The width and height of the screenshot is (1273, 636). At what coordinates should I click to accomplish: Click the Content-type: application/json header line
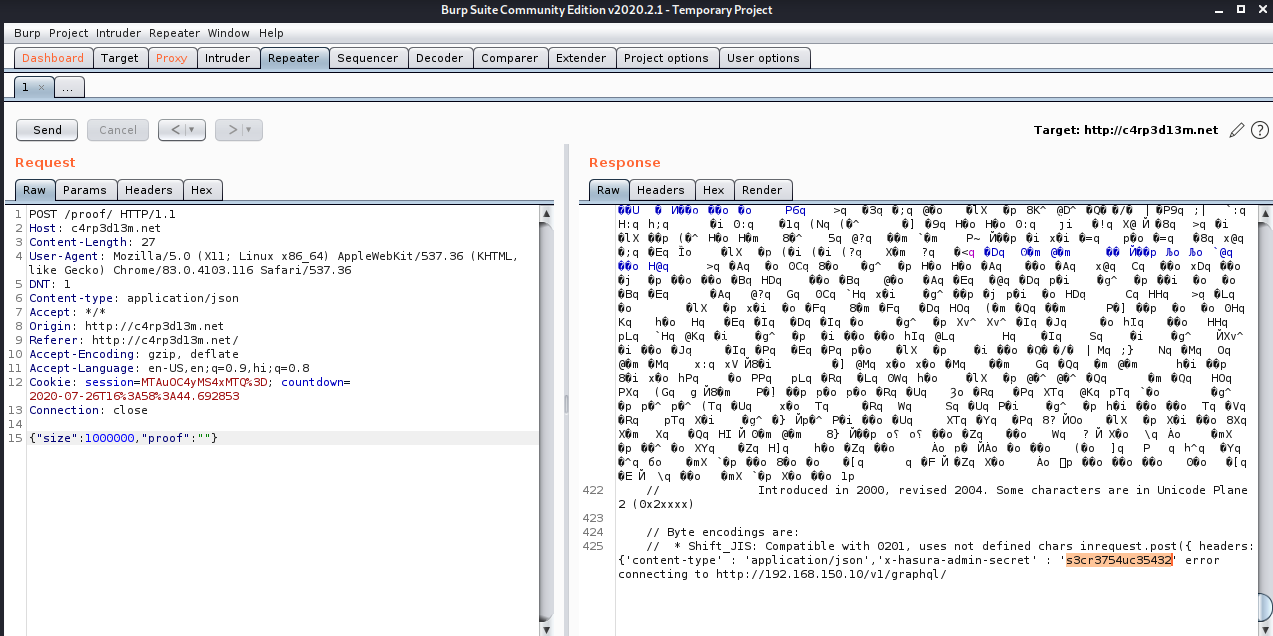[134, 298]
